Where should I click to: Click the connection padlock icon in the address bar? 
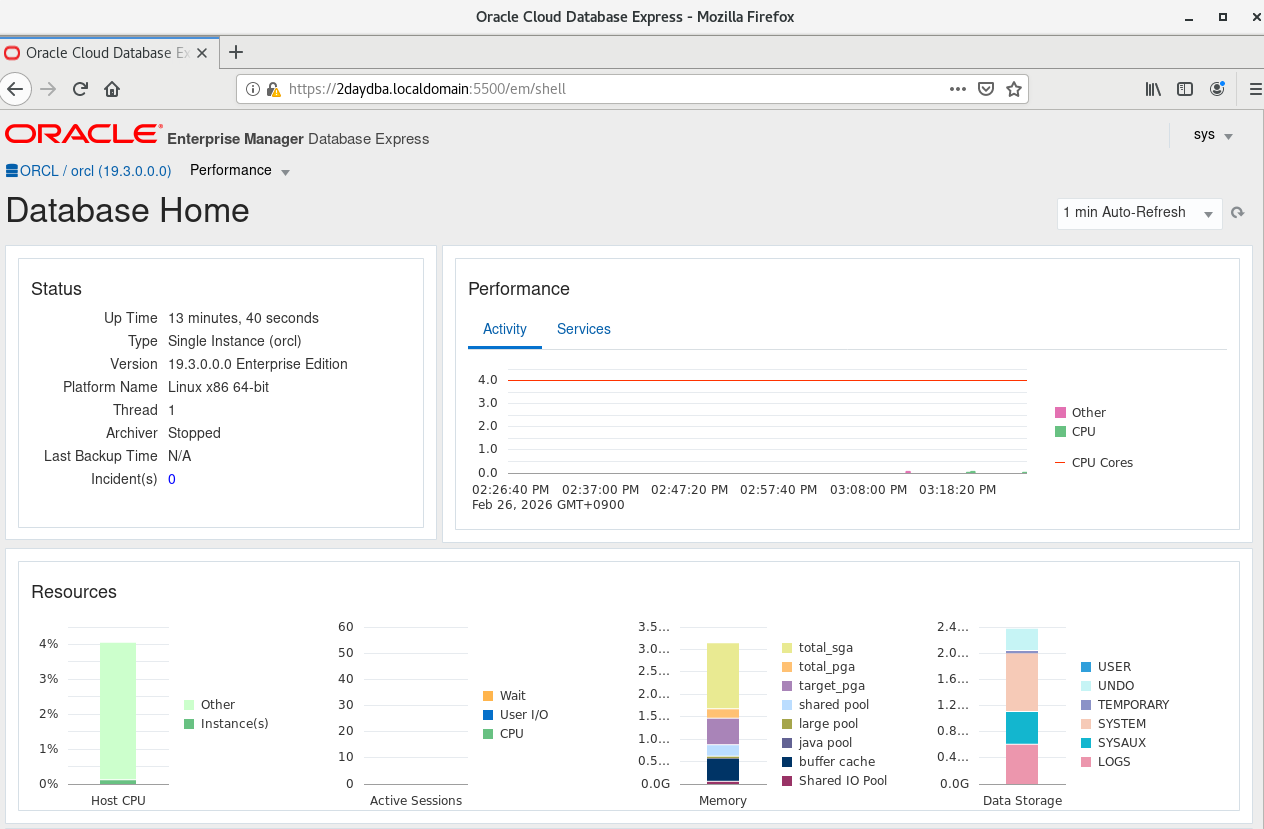pos(272,89)
